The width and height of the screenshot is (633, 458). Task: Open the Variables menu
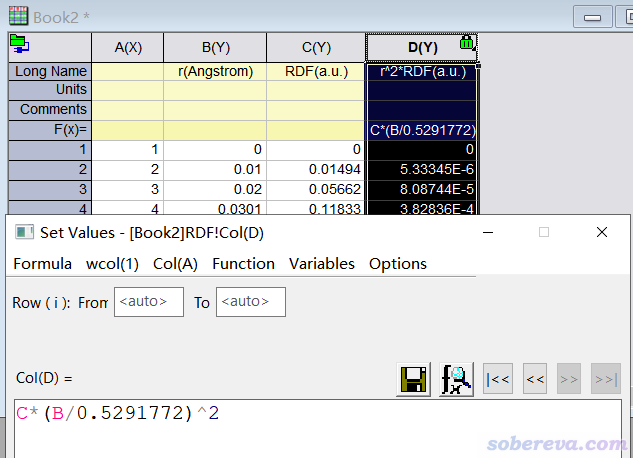click(322, 264)
